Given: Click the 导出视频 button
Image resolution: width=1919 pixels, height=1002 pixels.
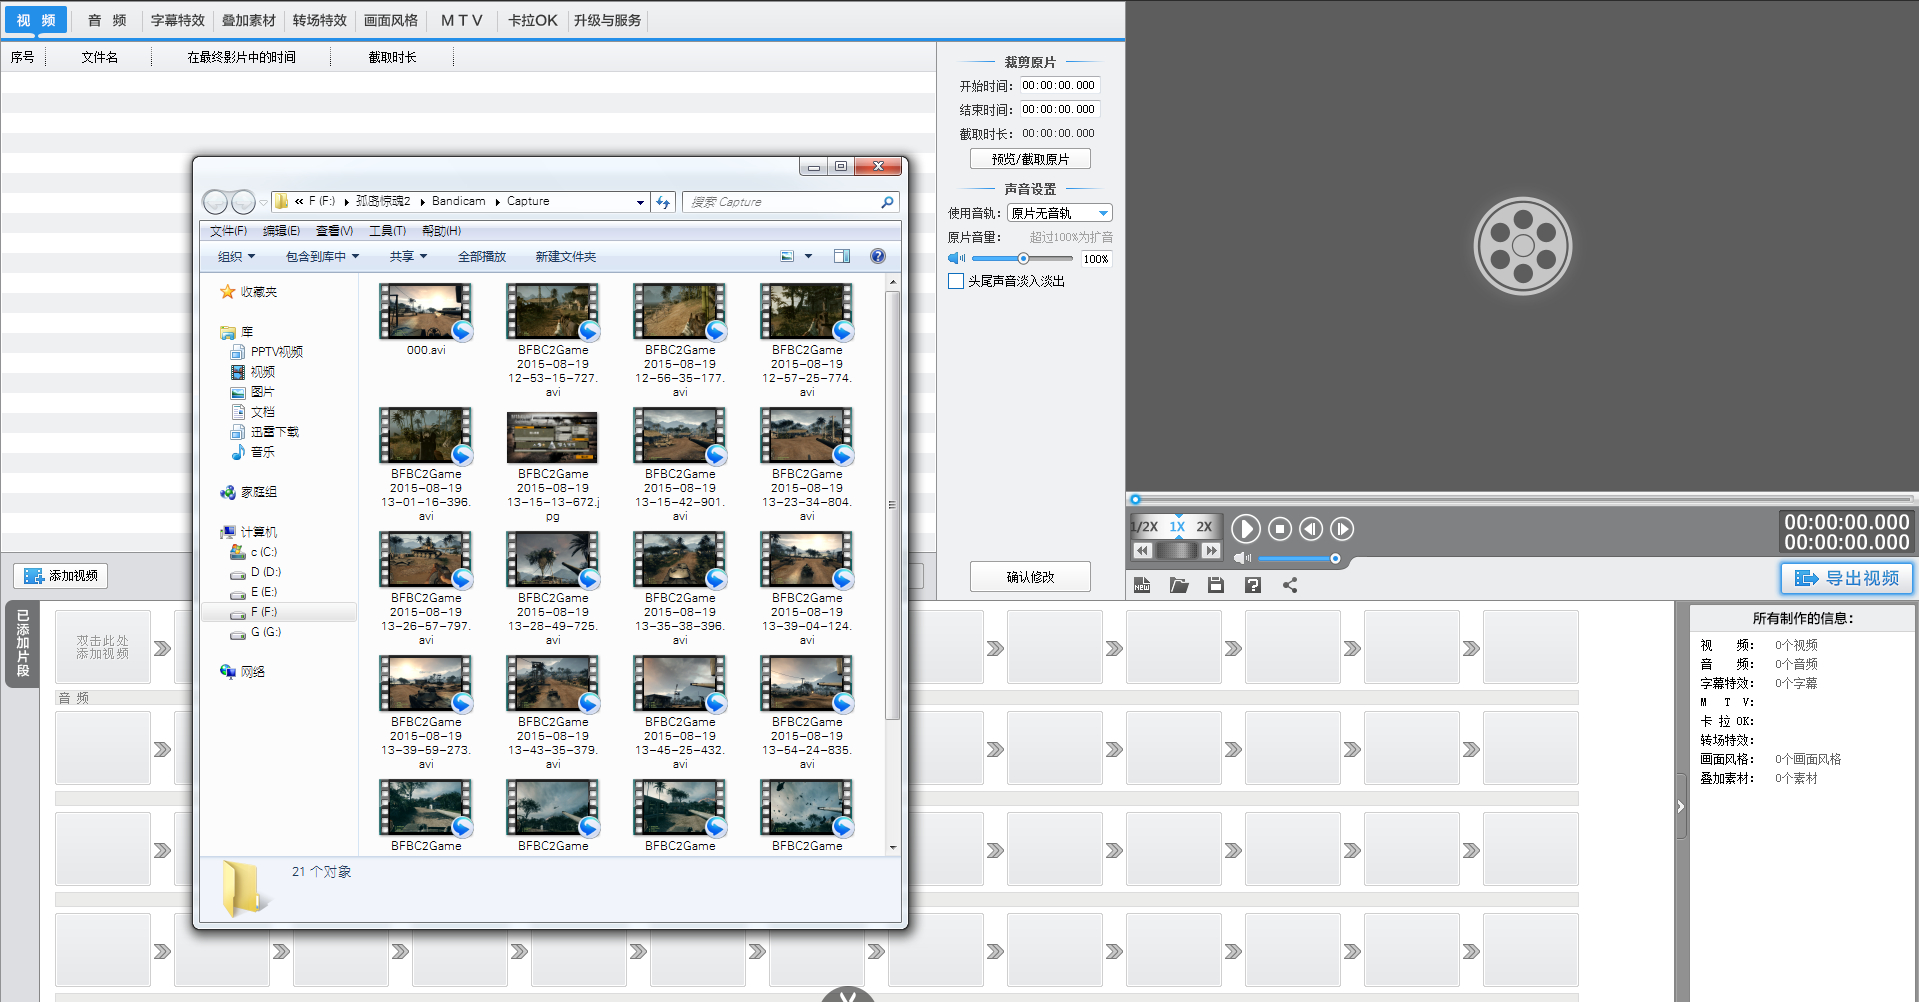Looking at the screenshot, I should tap(1846, 578).
